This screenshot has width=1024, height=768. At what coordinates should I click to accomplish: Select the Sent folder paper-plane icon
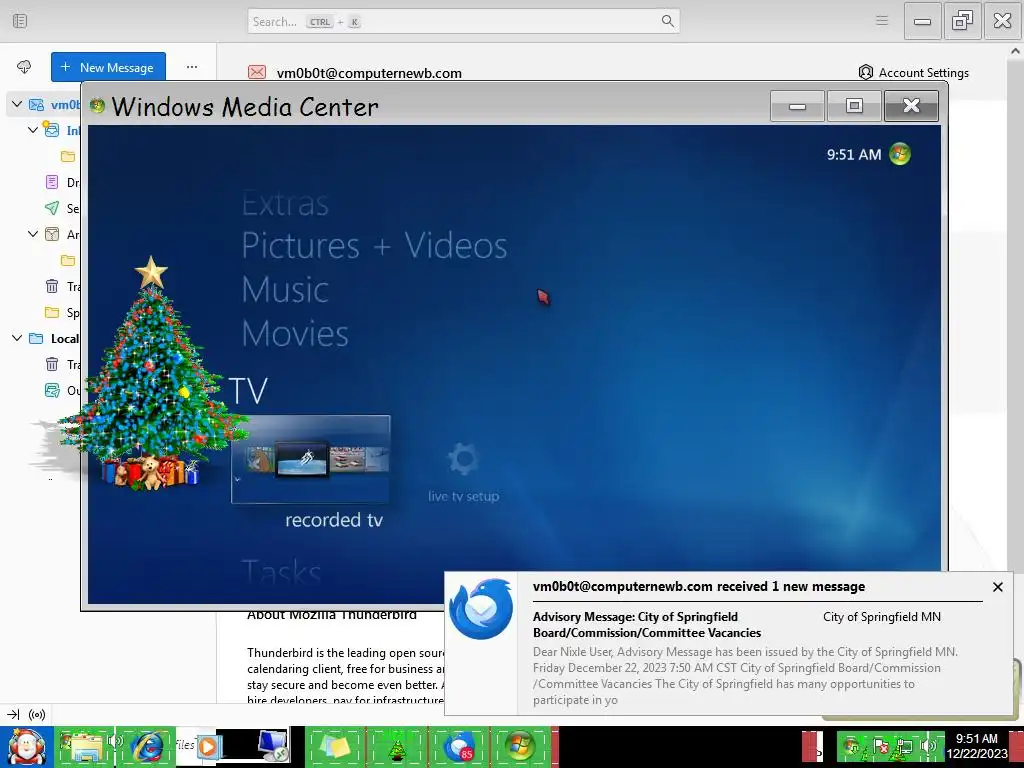(52, 208)
